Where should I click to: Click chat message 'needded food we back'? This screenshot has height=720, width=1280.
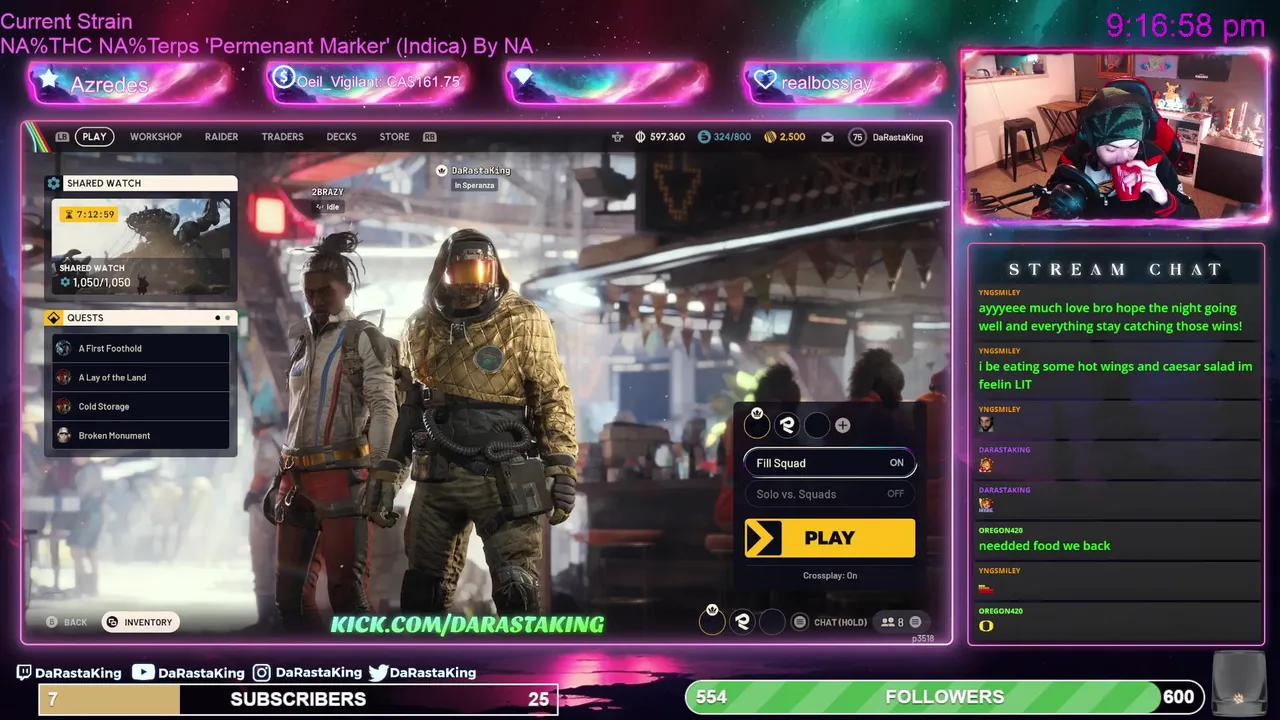[x=1044, y=545]
